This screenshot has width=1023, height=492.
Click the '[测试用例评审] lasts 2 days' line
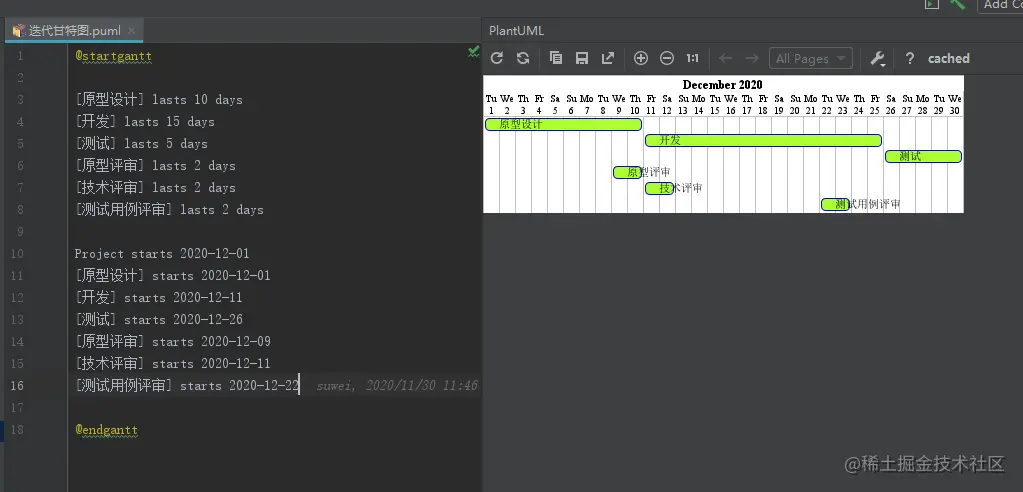170,210
